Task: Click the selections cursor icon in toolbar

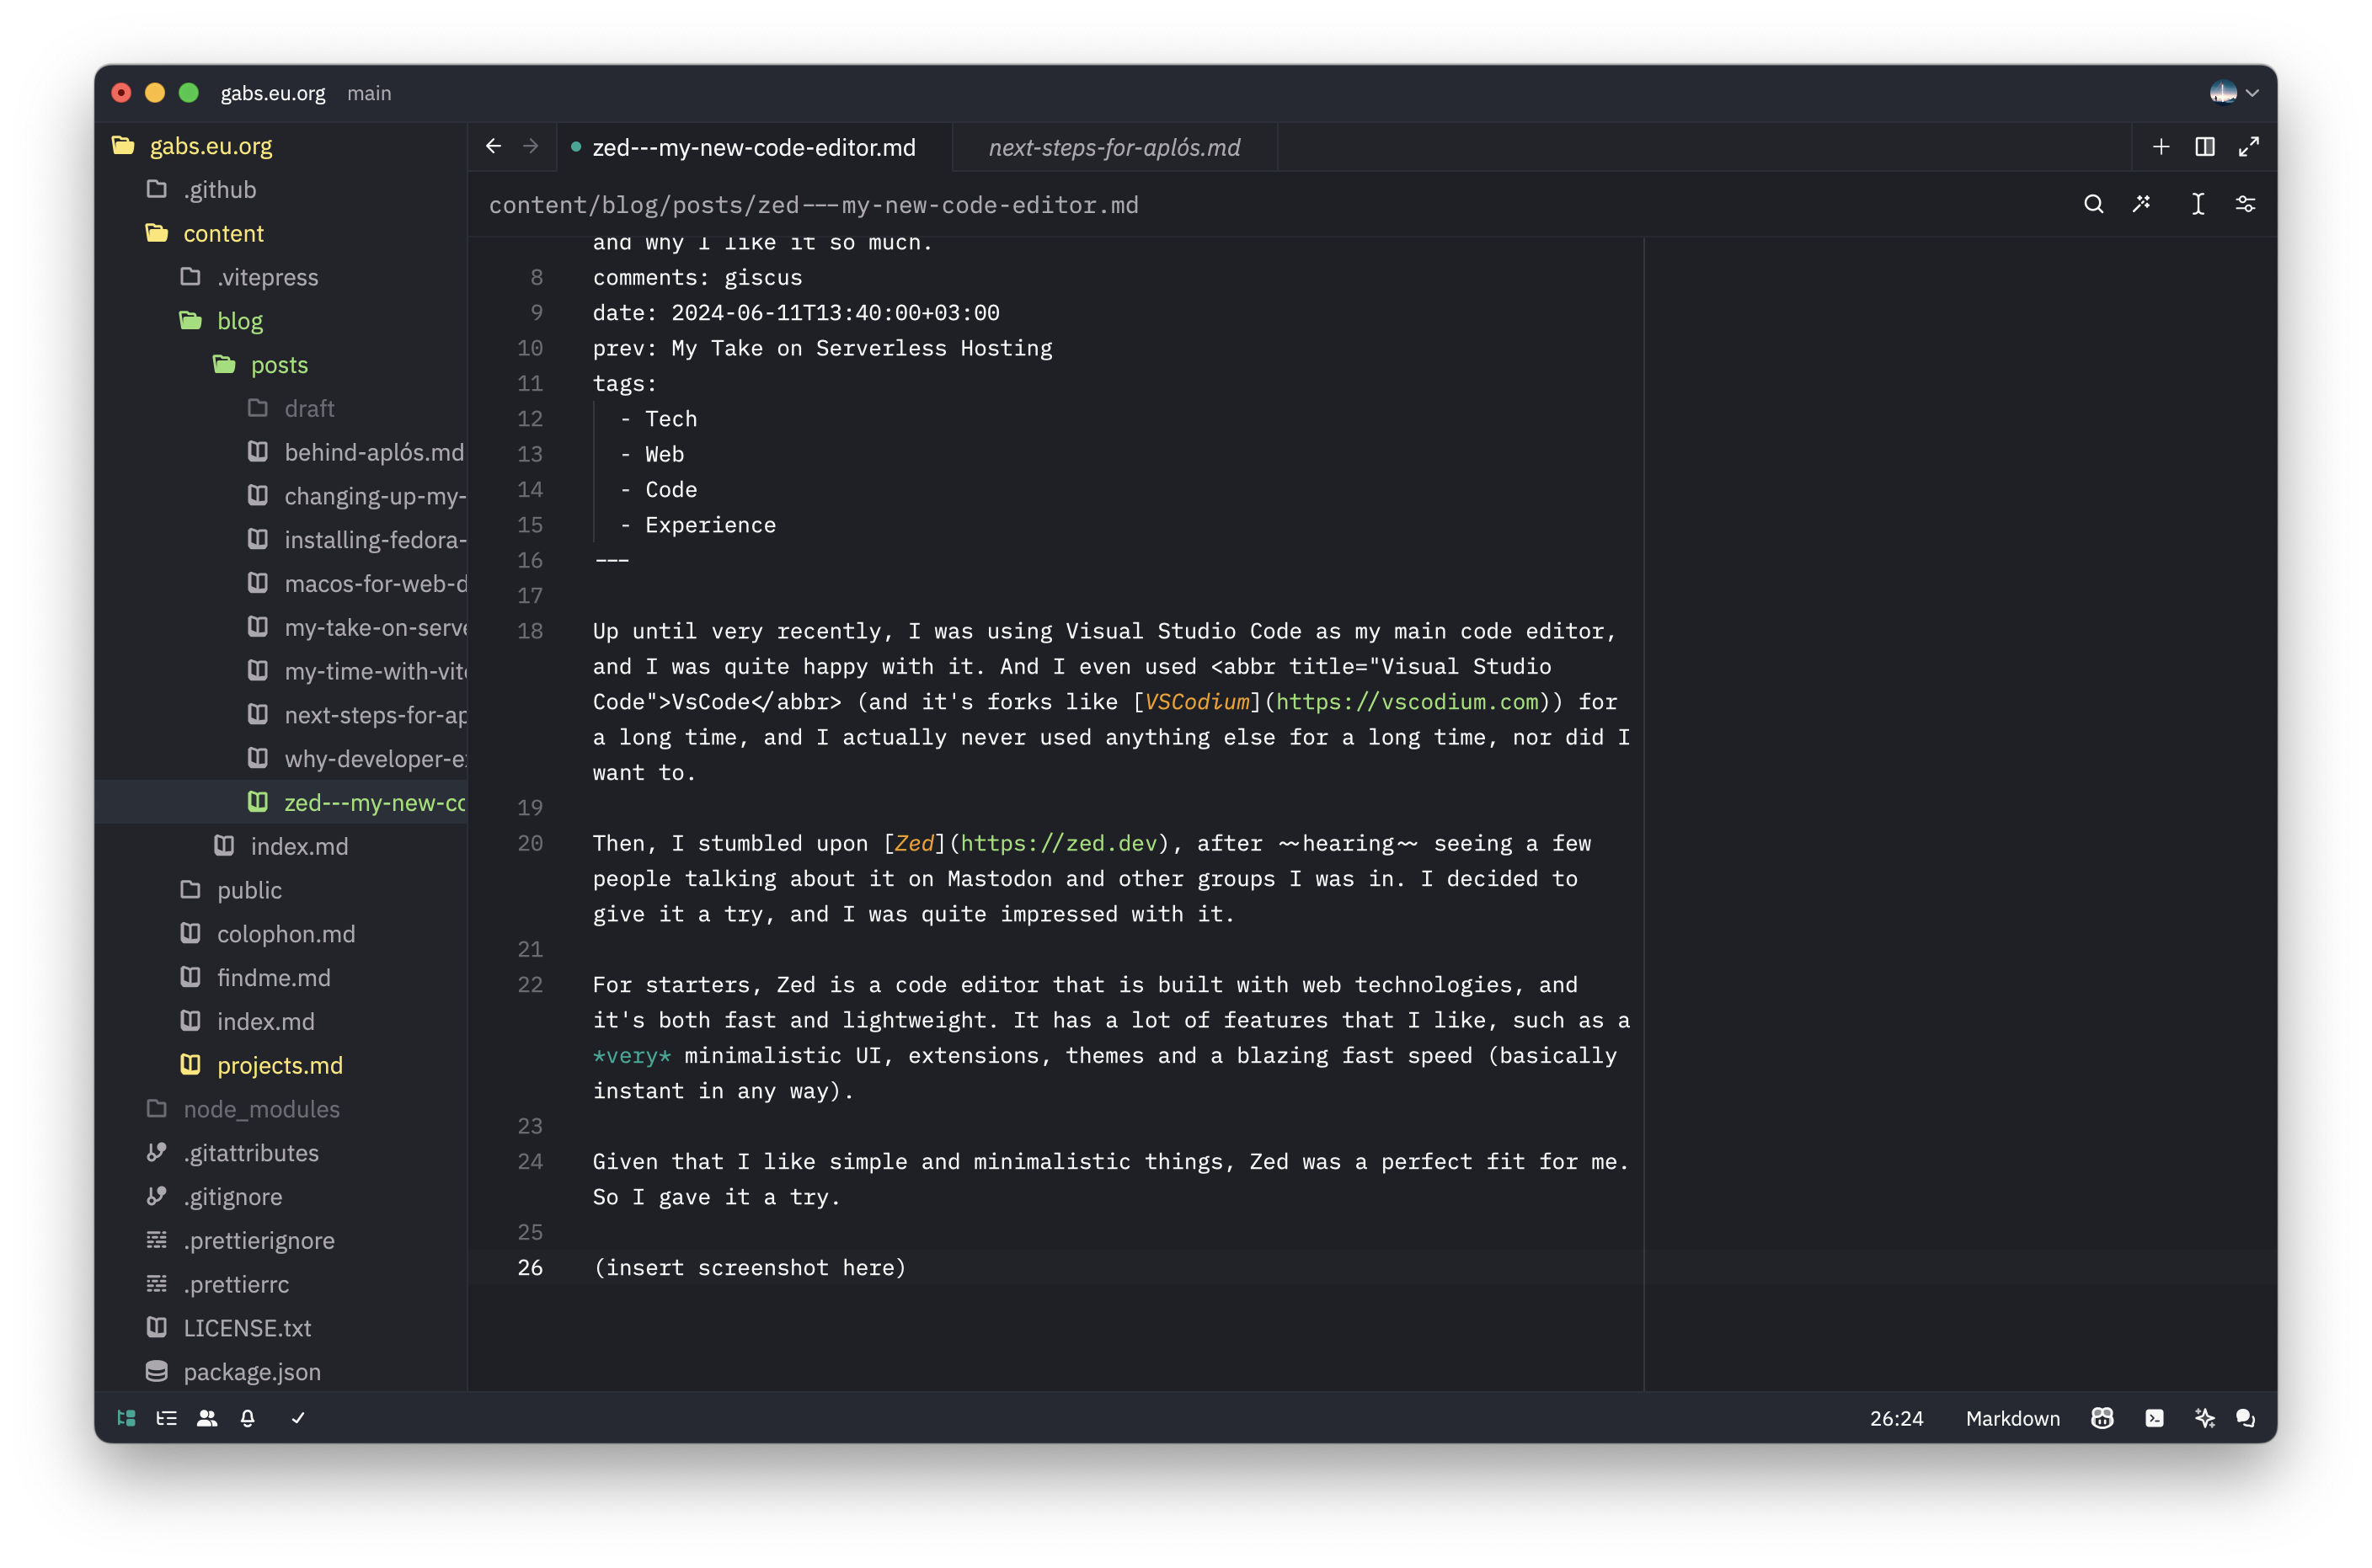Action: point(2197,204)
